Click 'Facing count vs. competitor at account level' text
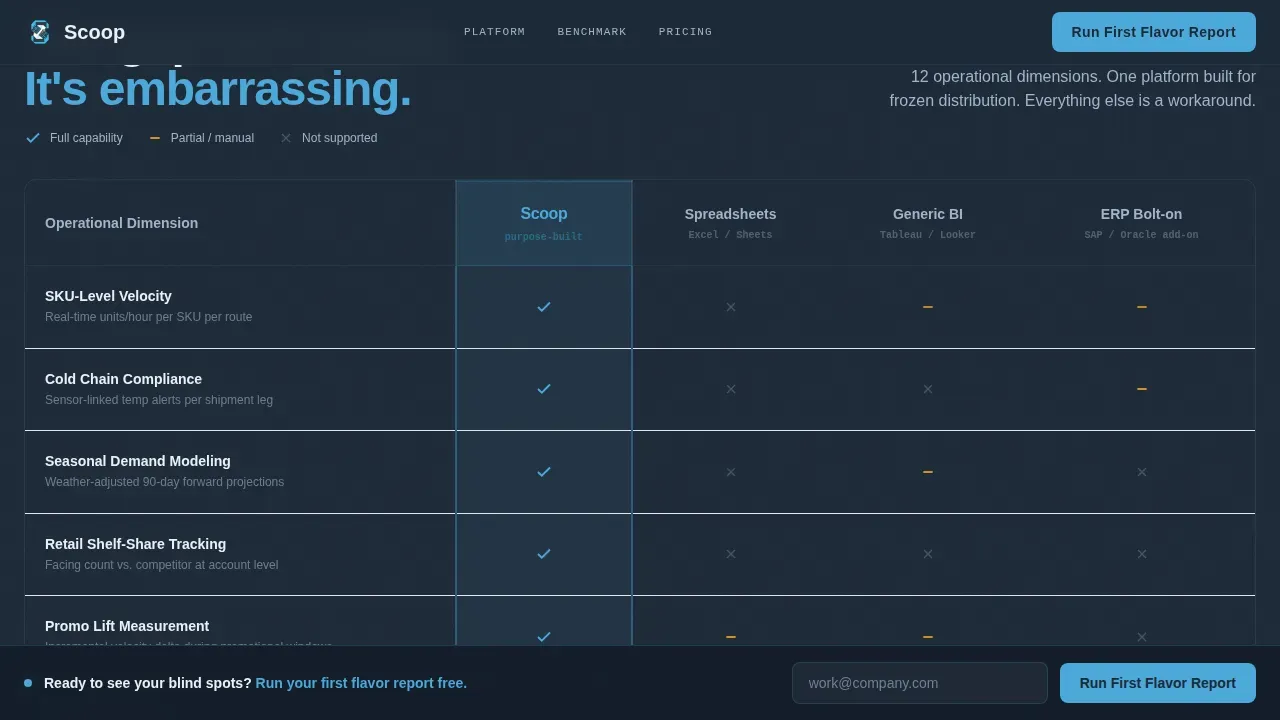 (161, 565)
